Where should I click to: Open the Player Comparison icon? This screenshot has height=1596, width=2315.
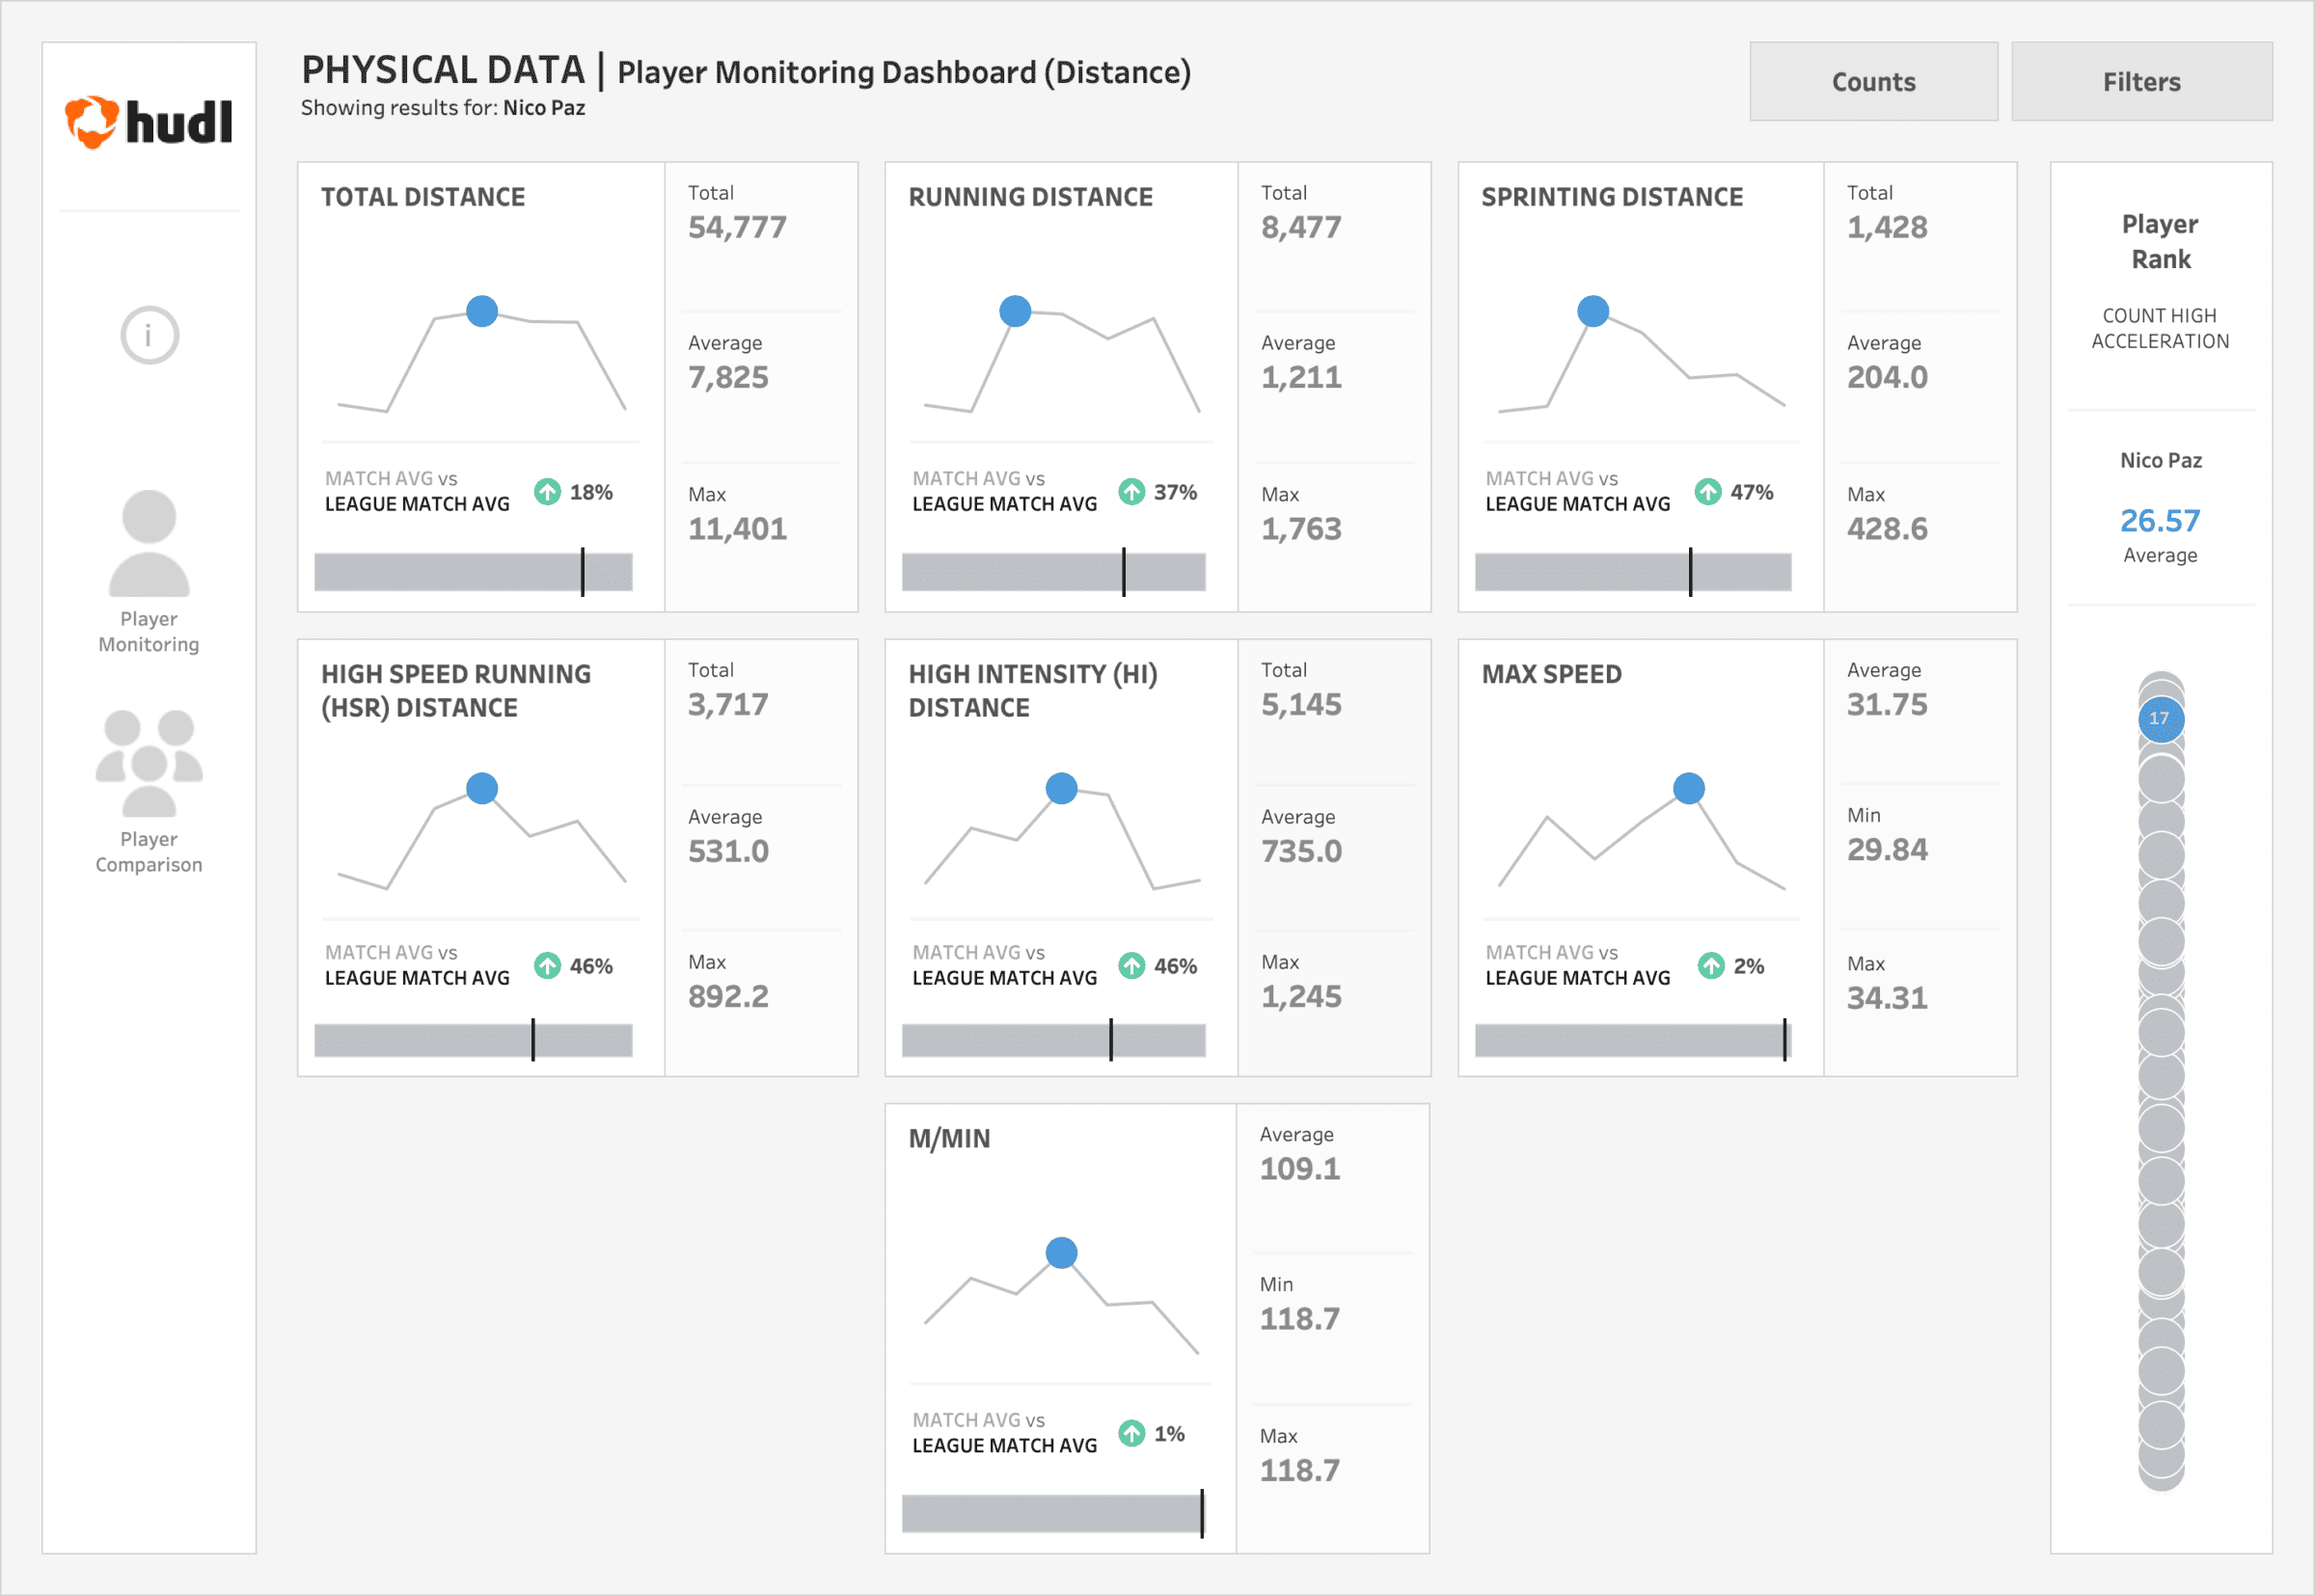coord(149,763)
